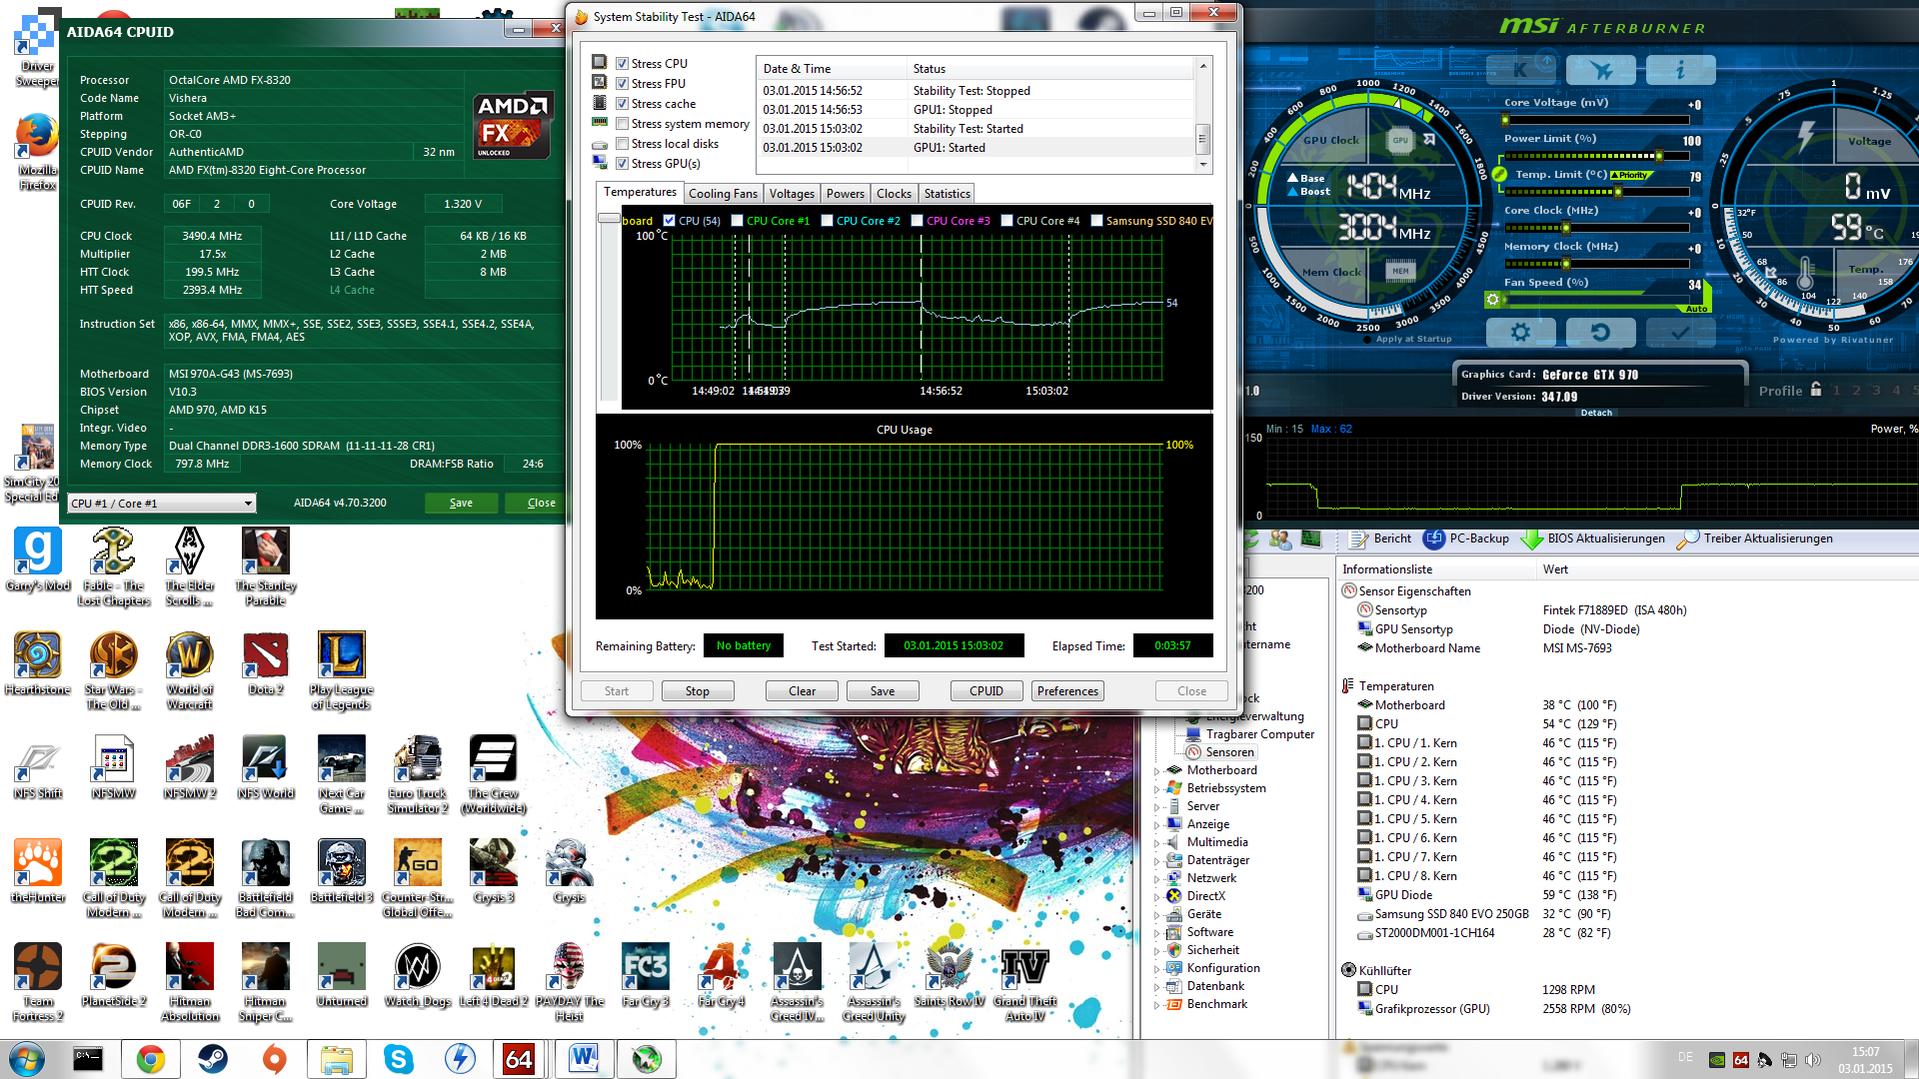Enable CPU Core #3 graph checkbox
1919x1079 pixels.
pos(917,221)
